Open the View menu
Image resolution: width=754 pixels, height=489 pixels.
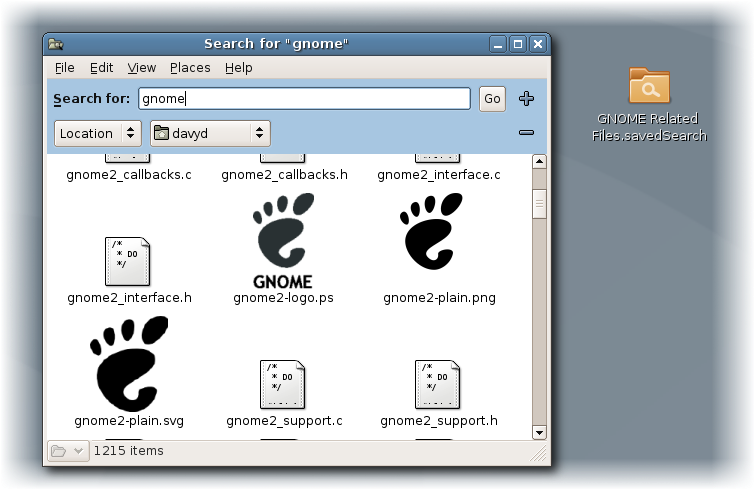[141, 68]
